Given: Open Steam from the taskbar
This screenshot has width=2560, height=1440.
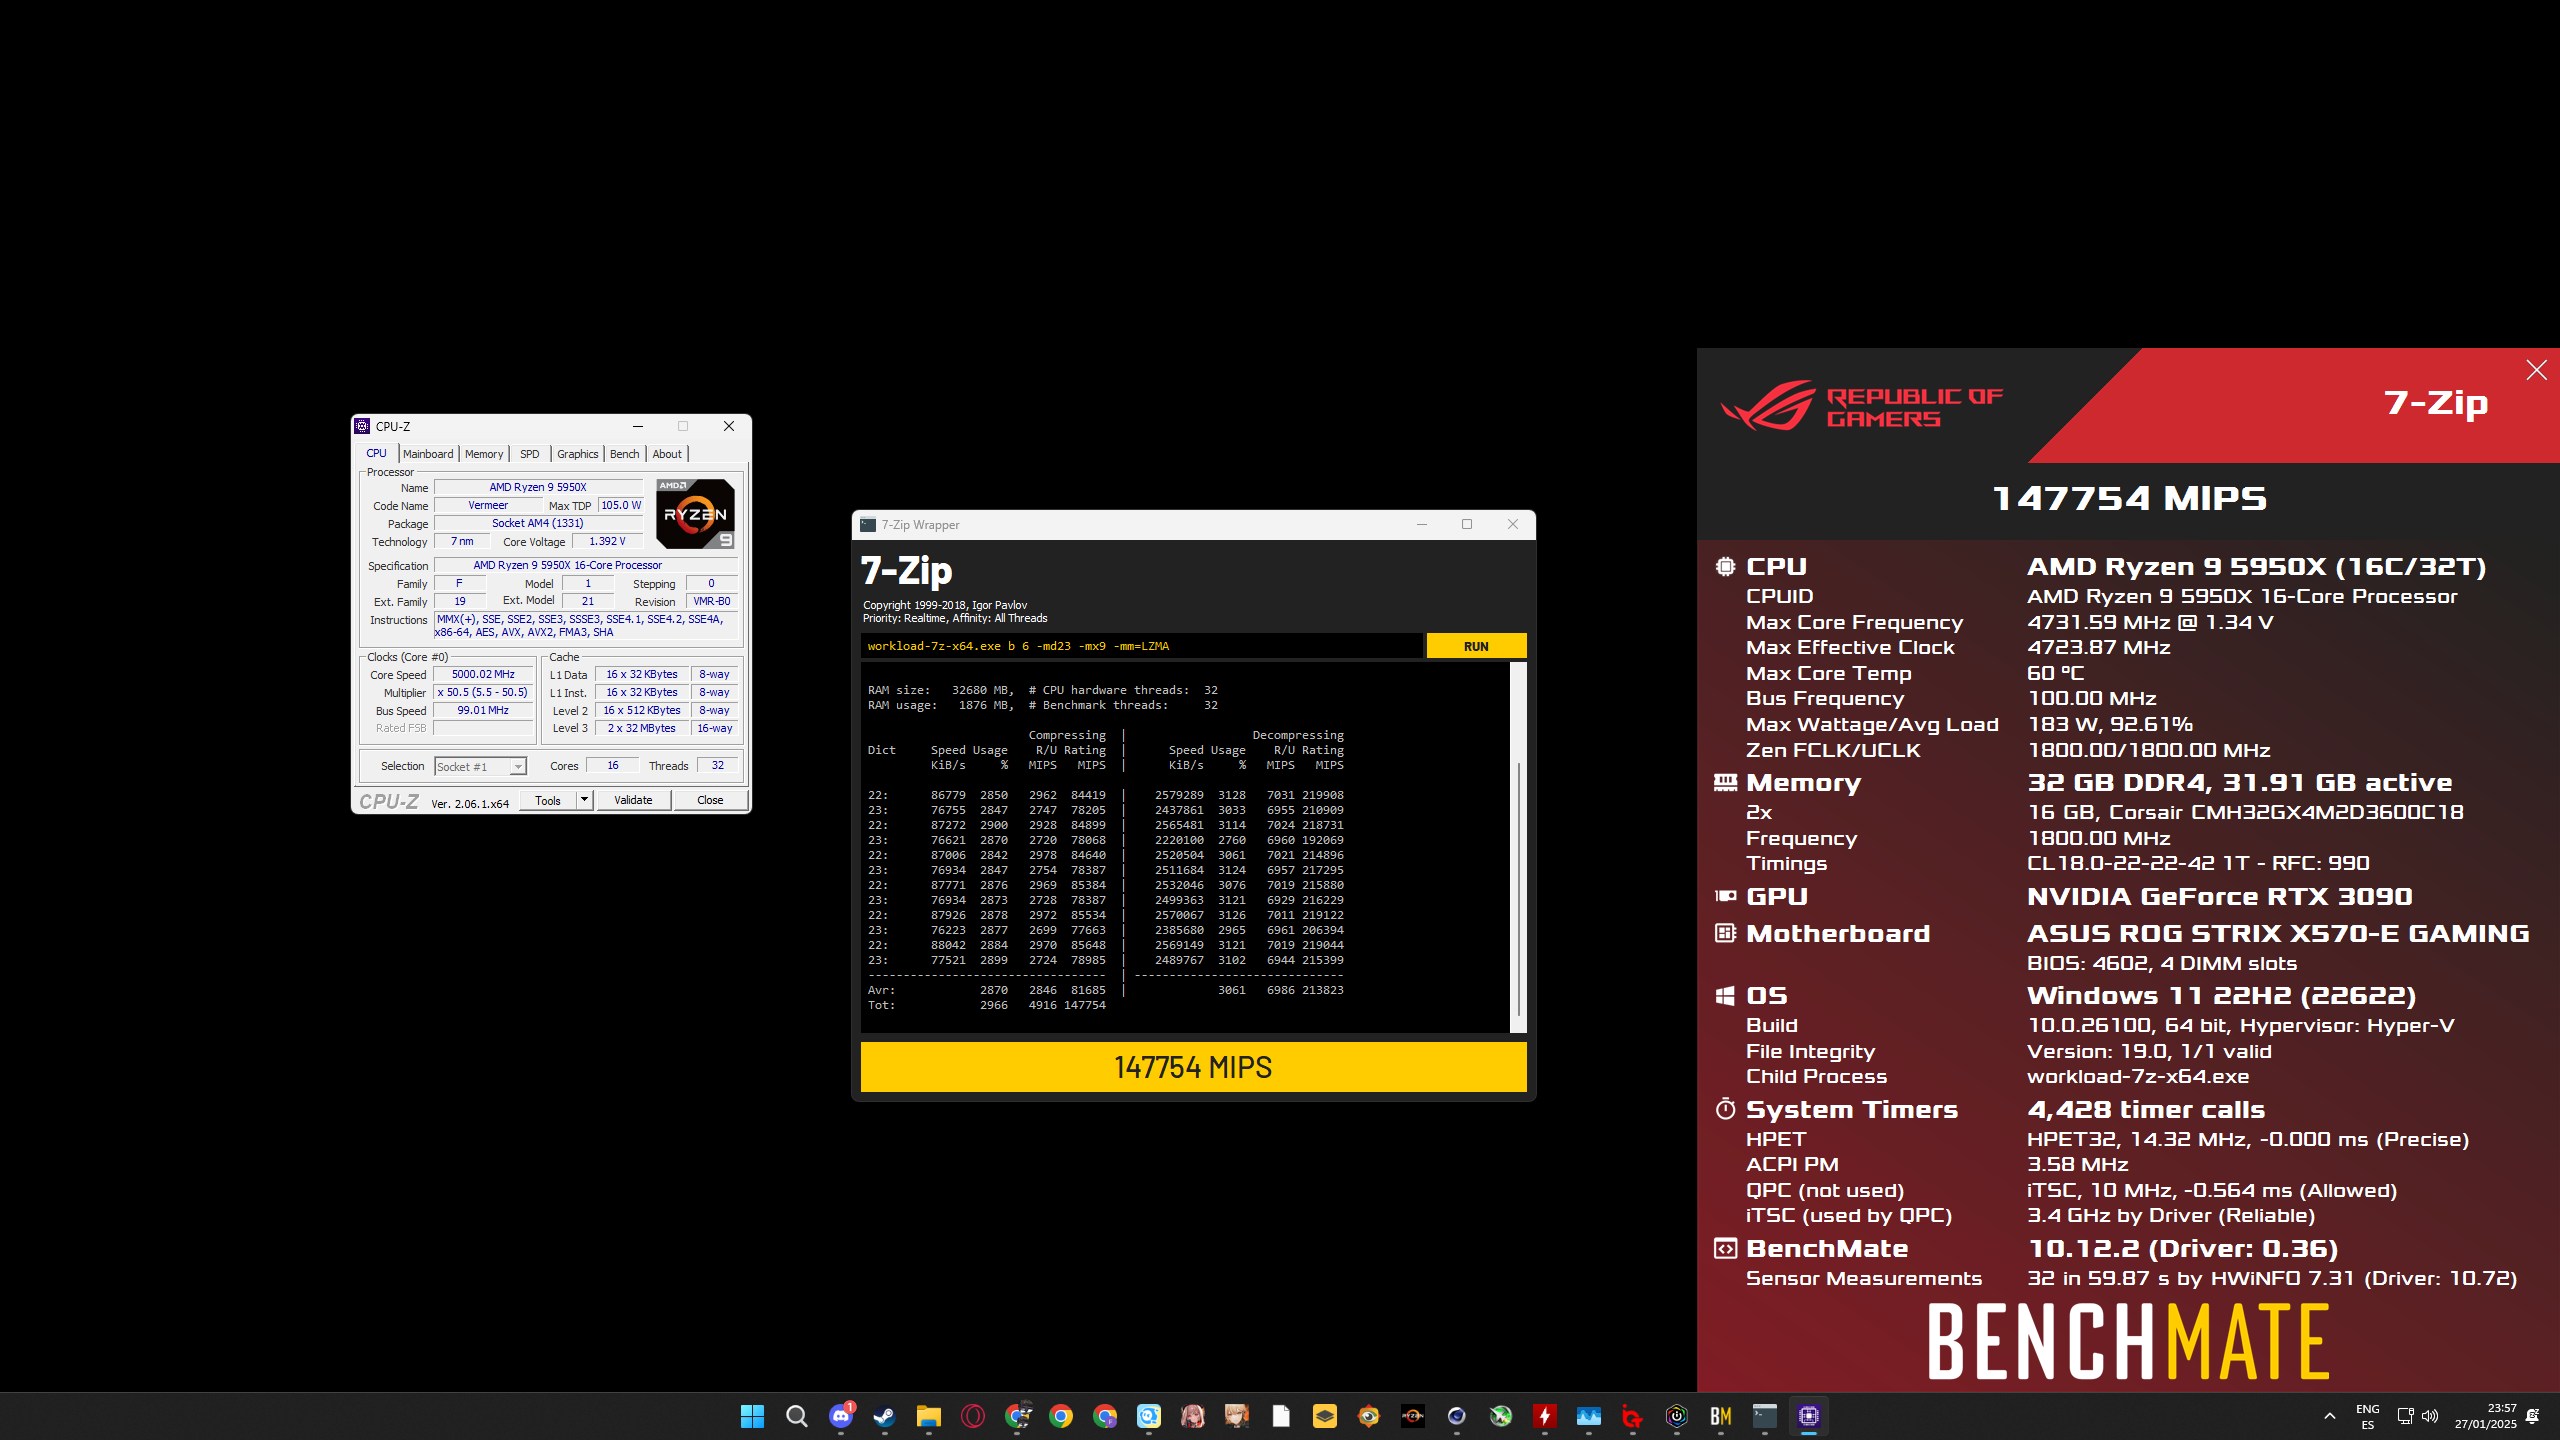Looking at the screenshot, I should pos(884,1416).
